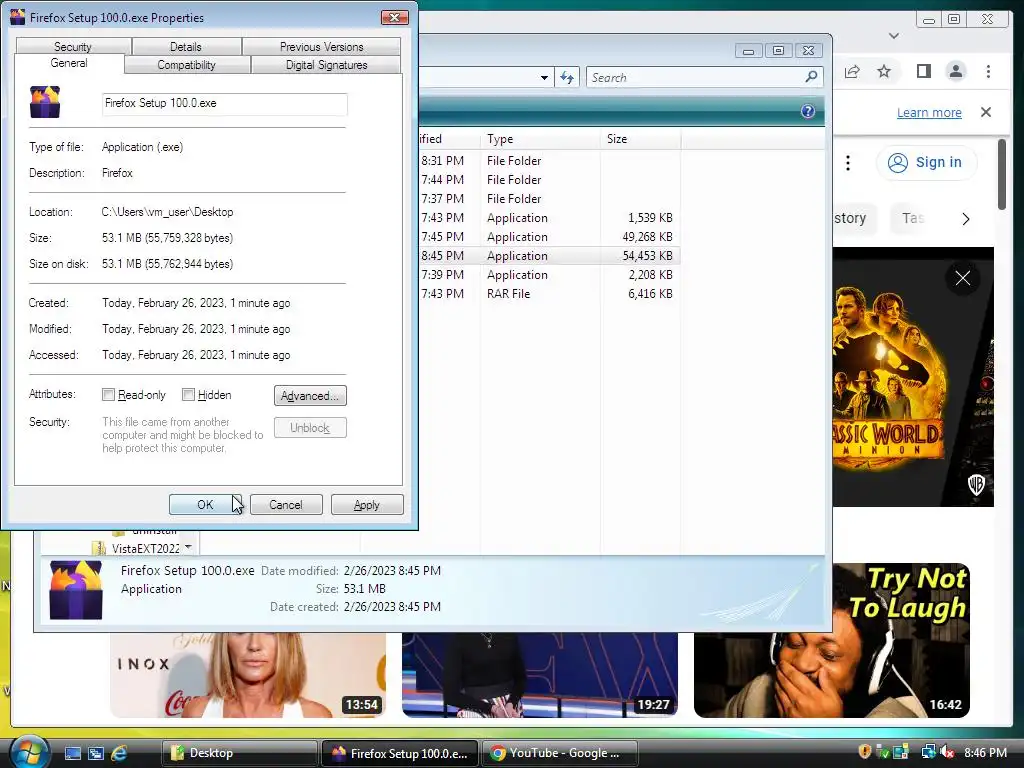Click the Chrome share page icon
This screenshot has width=1024, height=768.
(x=852, y=71)
